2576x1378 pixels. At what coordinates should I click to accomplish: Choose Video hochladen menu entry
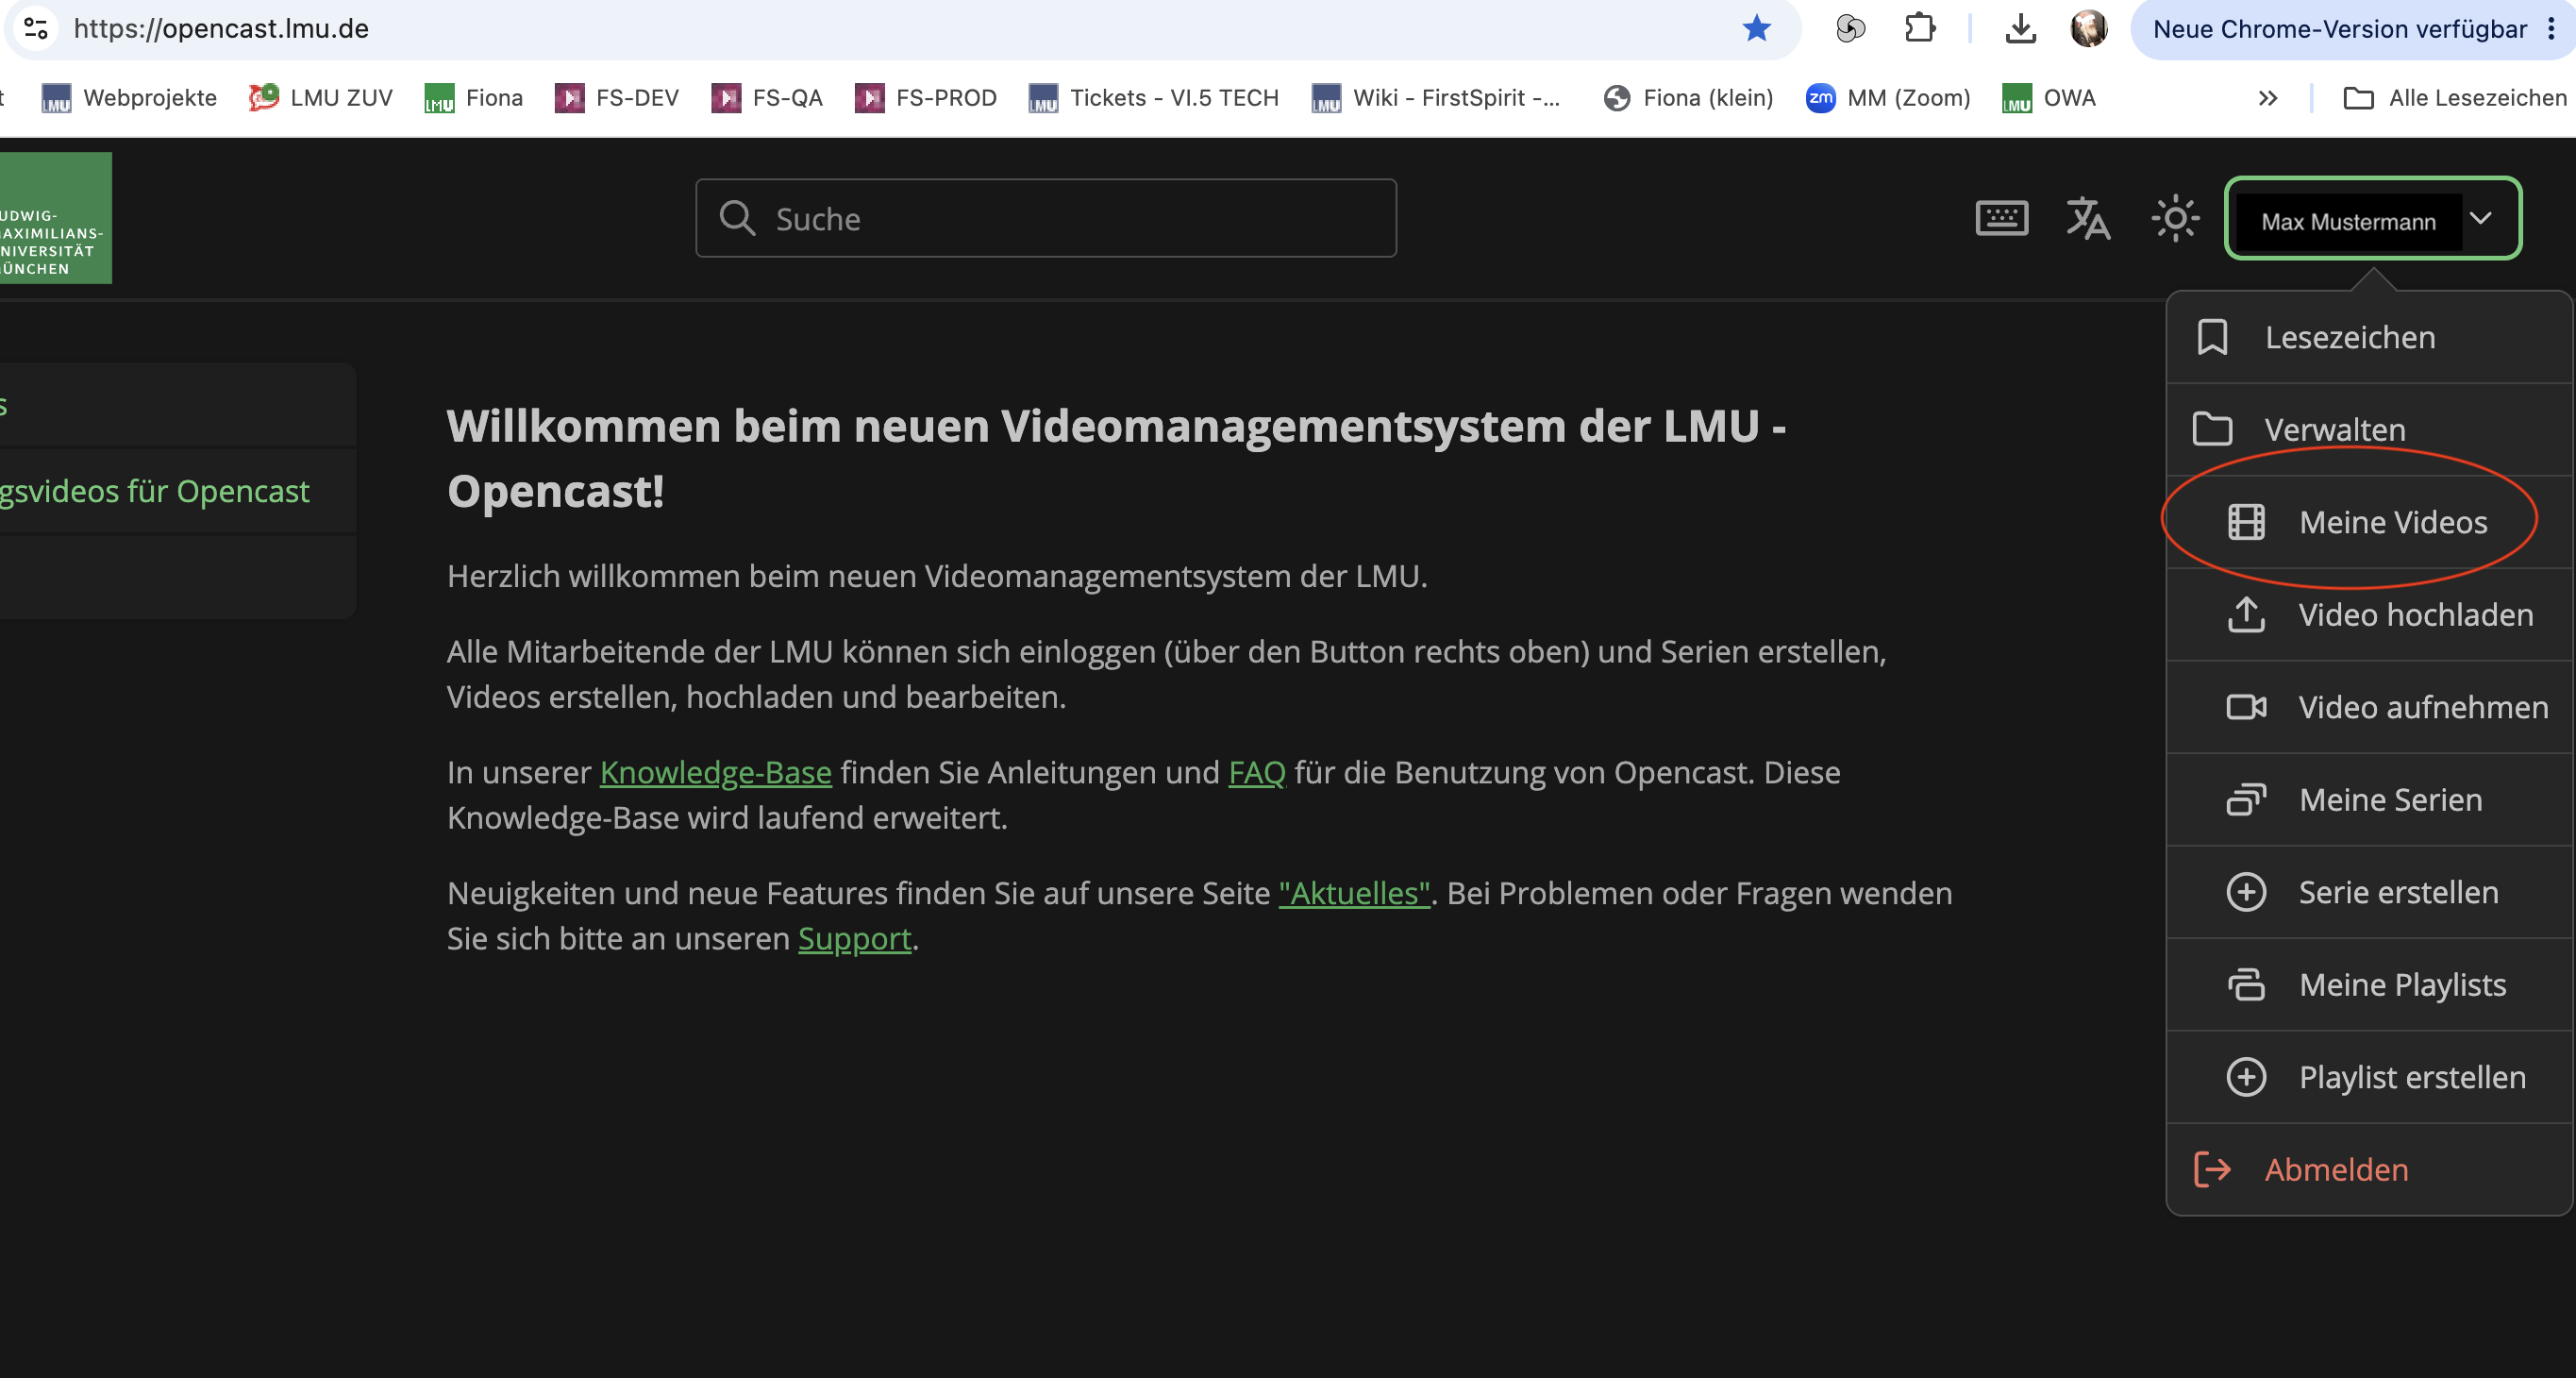pyautogui.click(x=2369, y=614)
